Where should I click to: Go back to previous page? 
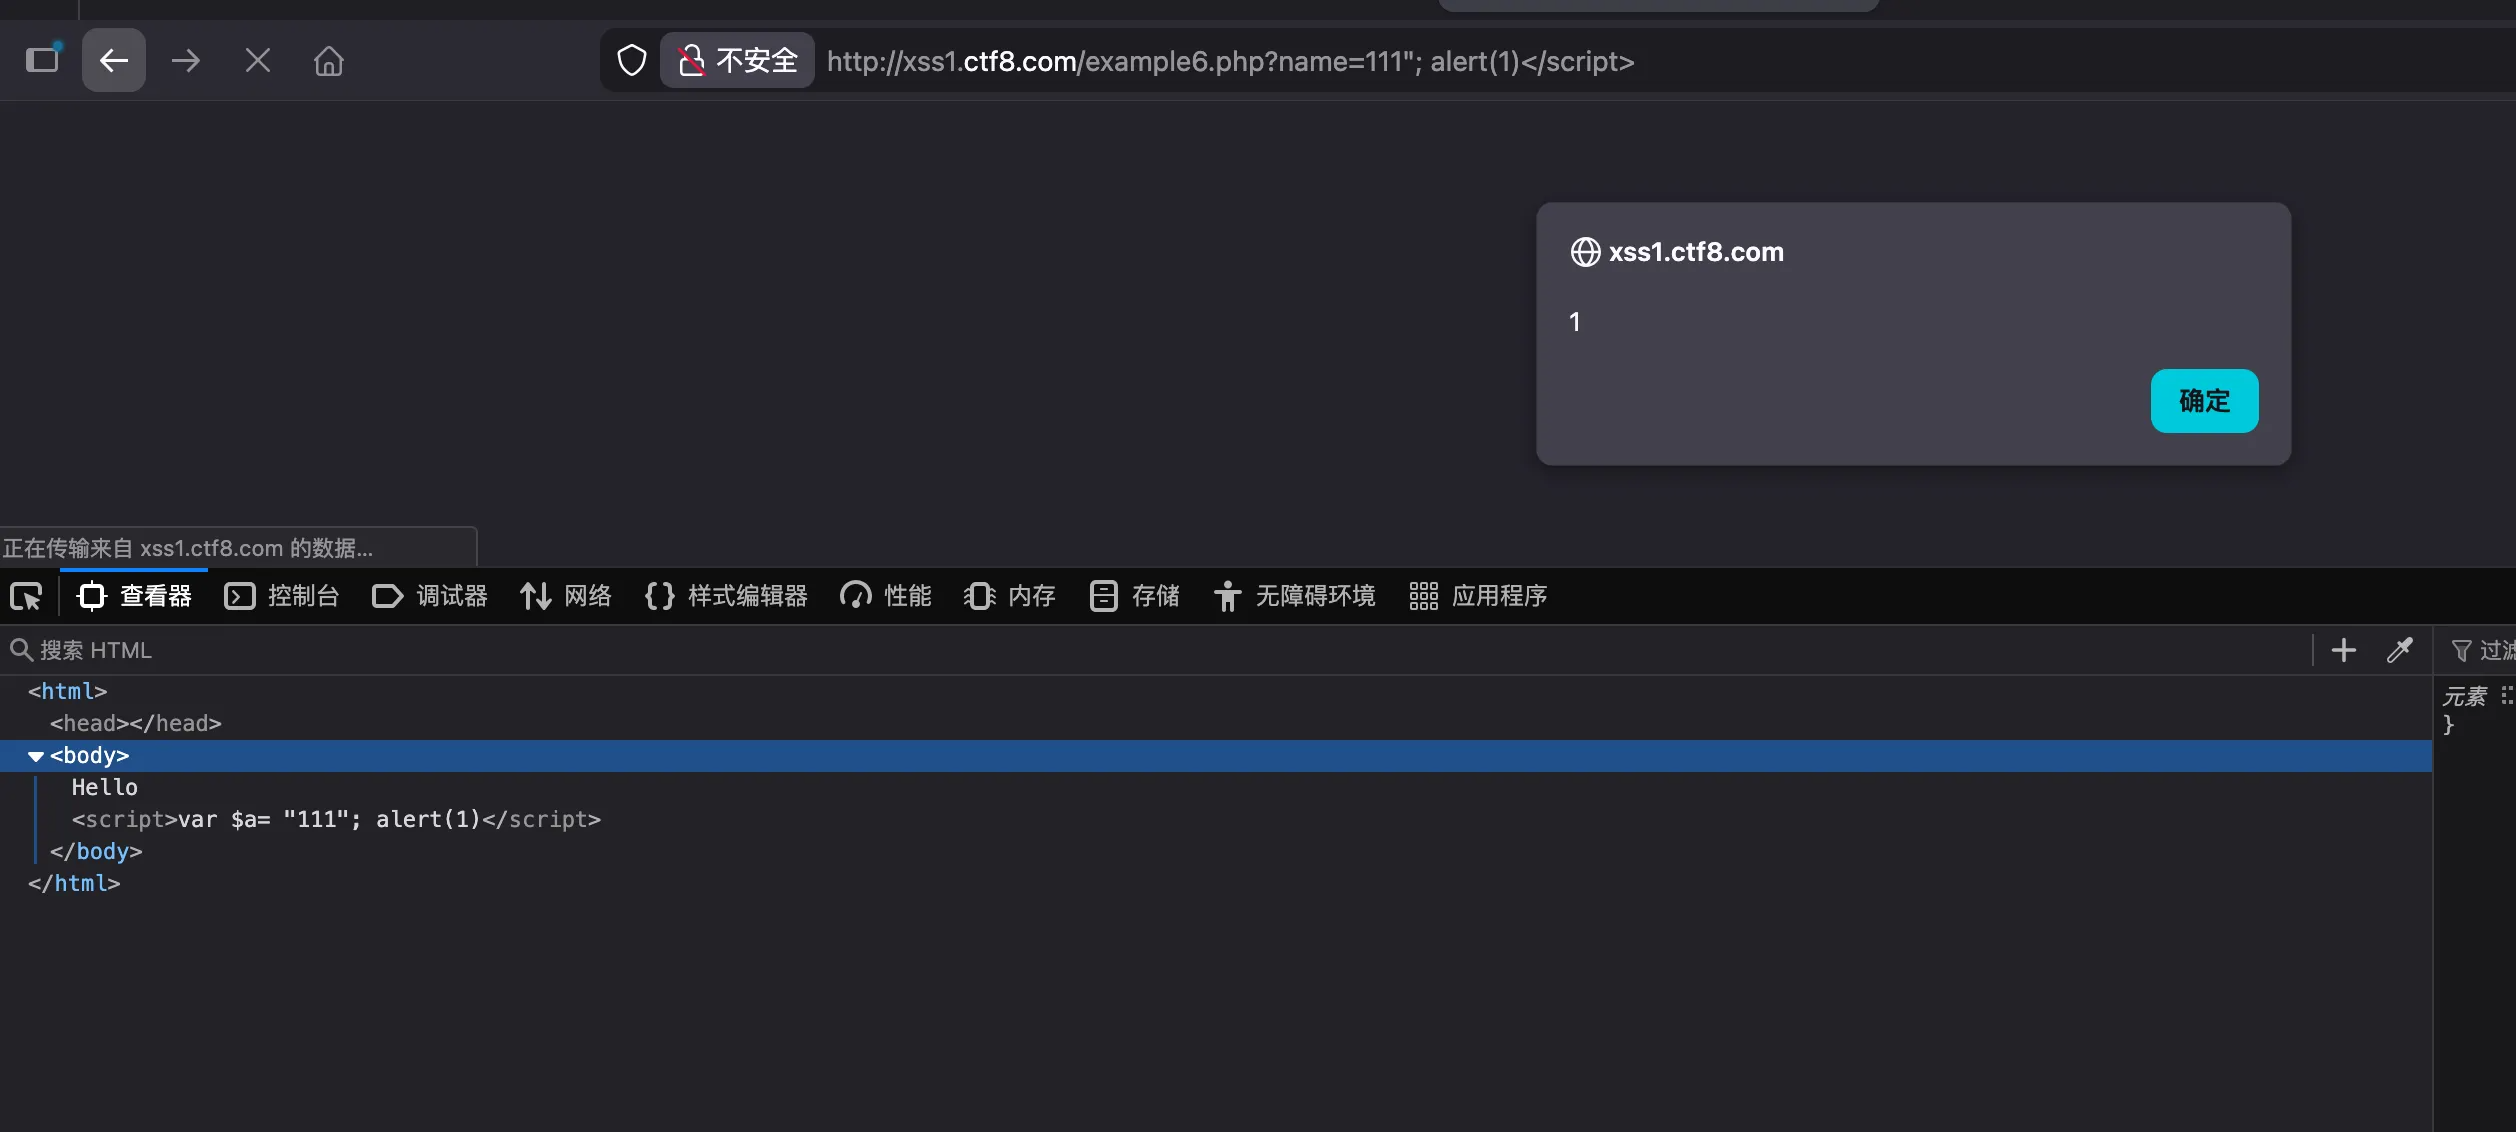(x=114, y=60)
